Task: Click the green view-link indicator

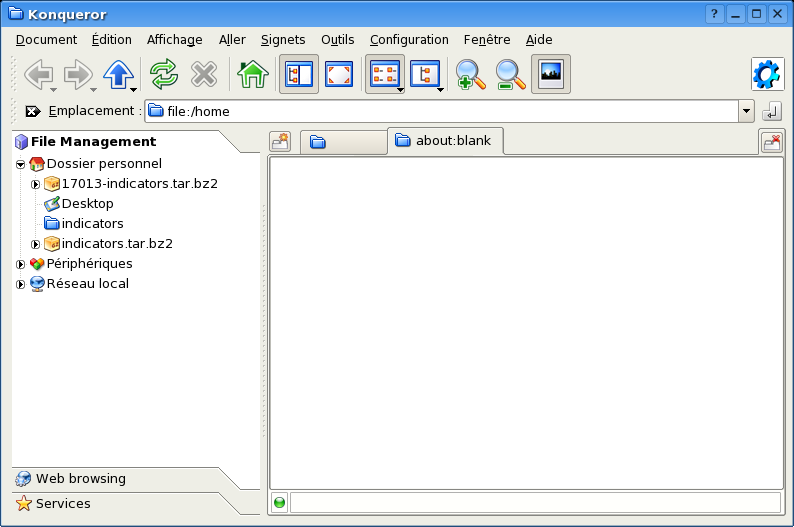Action: [x=279, y=503]
